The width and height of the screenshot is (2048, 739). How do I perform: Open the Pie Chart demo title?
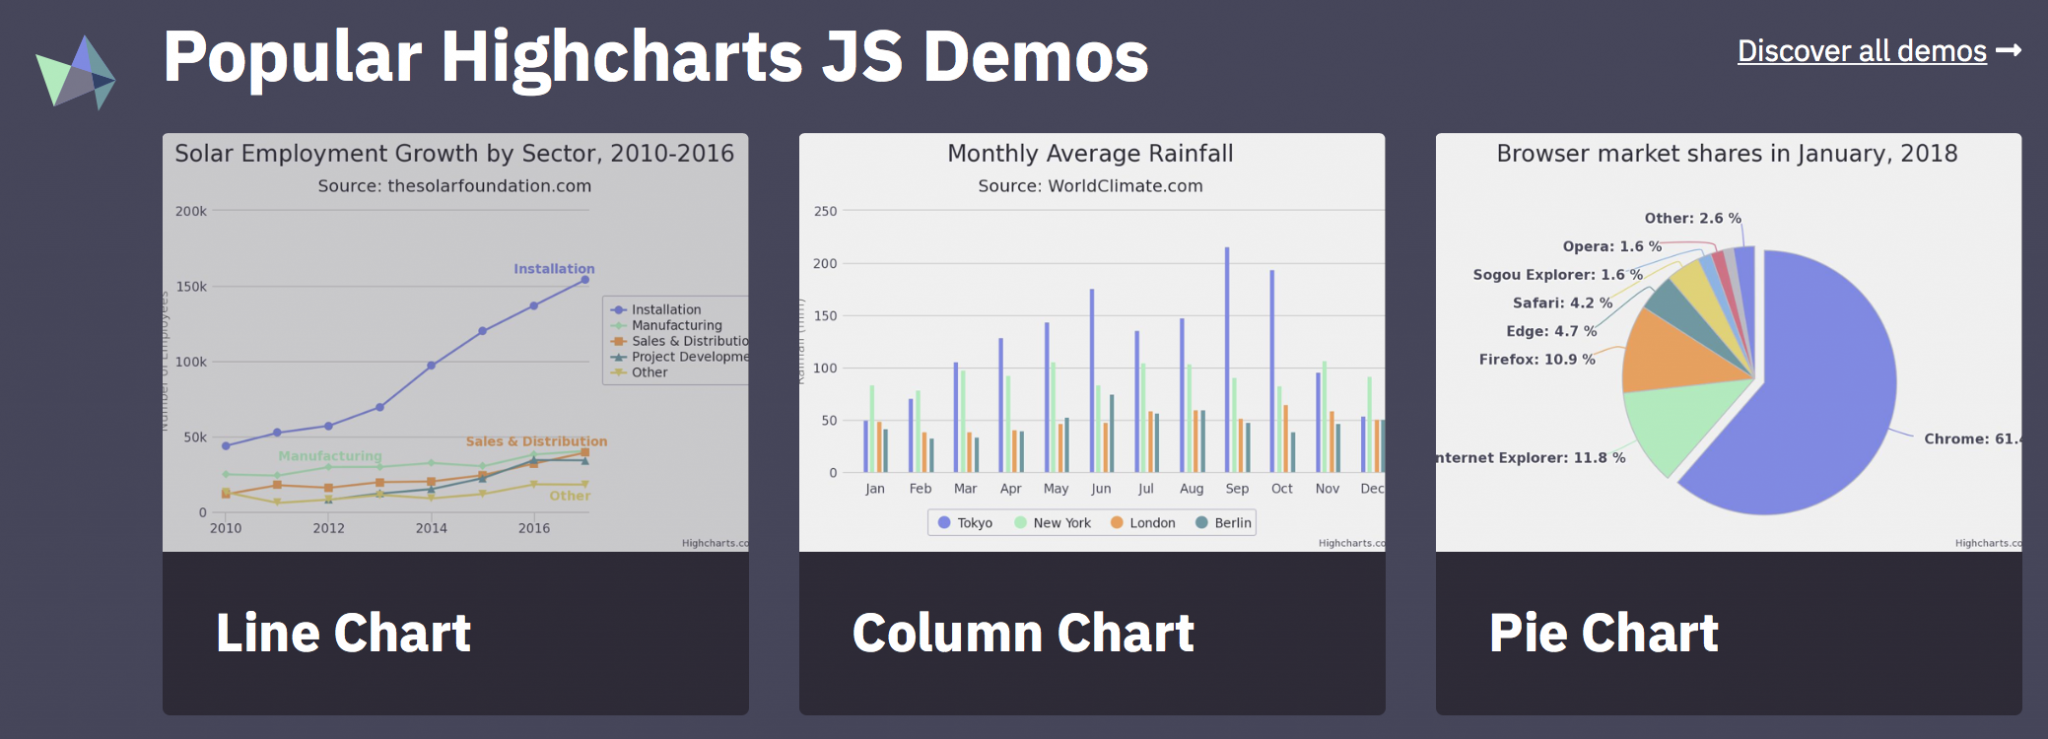tap(1603, 633)
